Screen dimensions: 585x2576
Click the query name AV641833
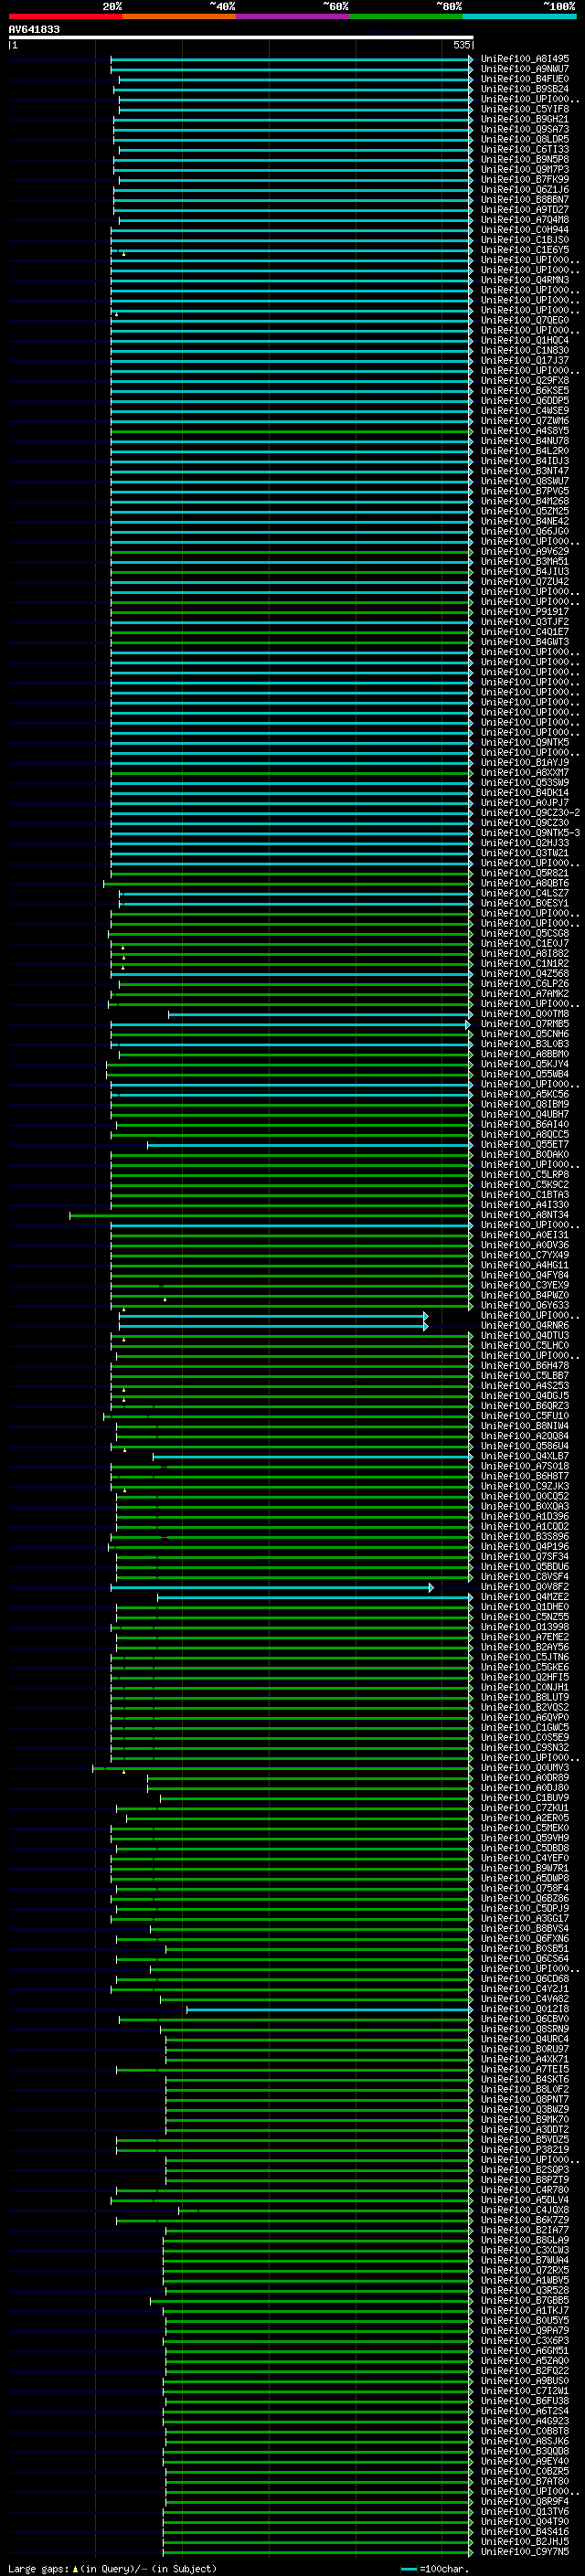click(34, 29)
